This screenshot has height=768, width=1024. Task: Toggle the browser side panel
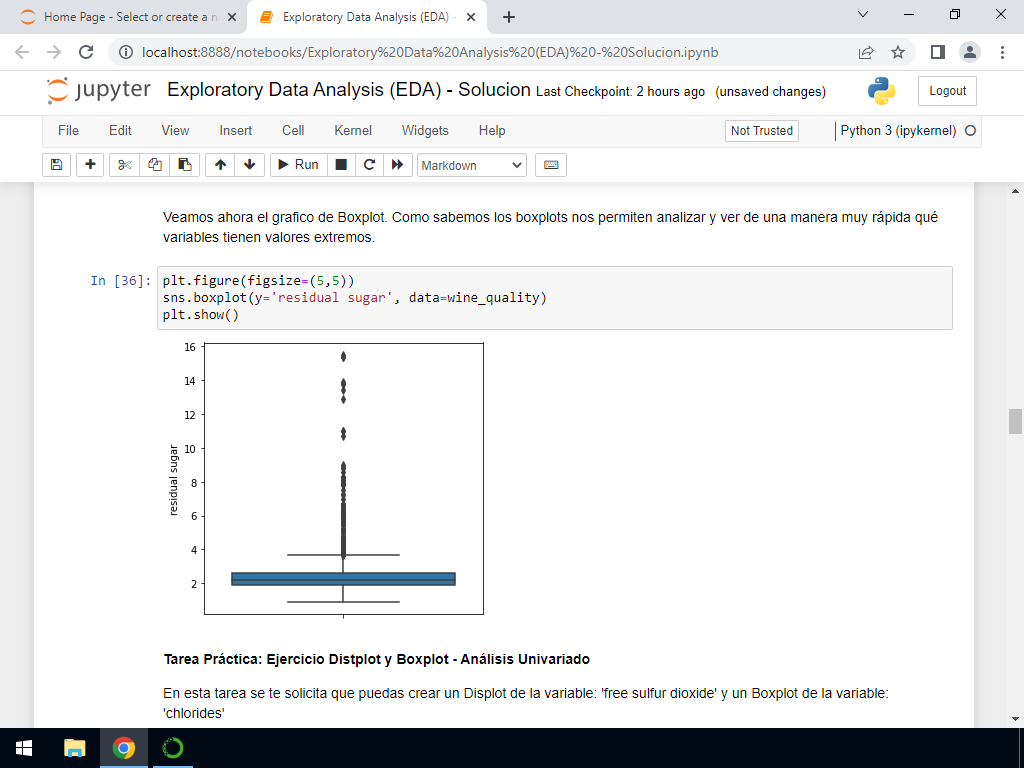point(938,52)
